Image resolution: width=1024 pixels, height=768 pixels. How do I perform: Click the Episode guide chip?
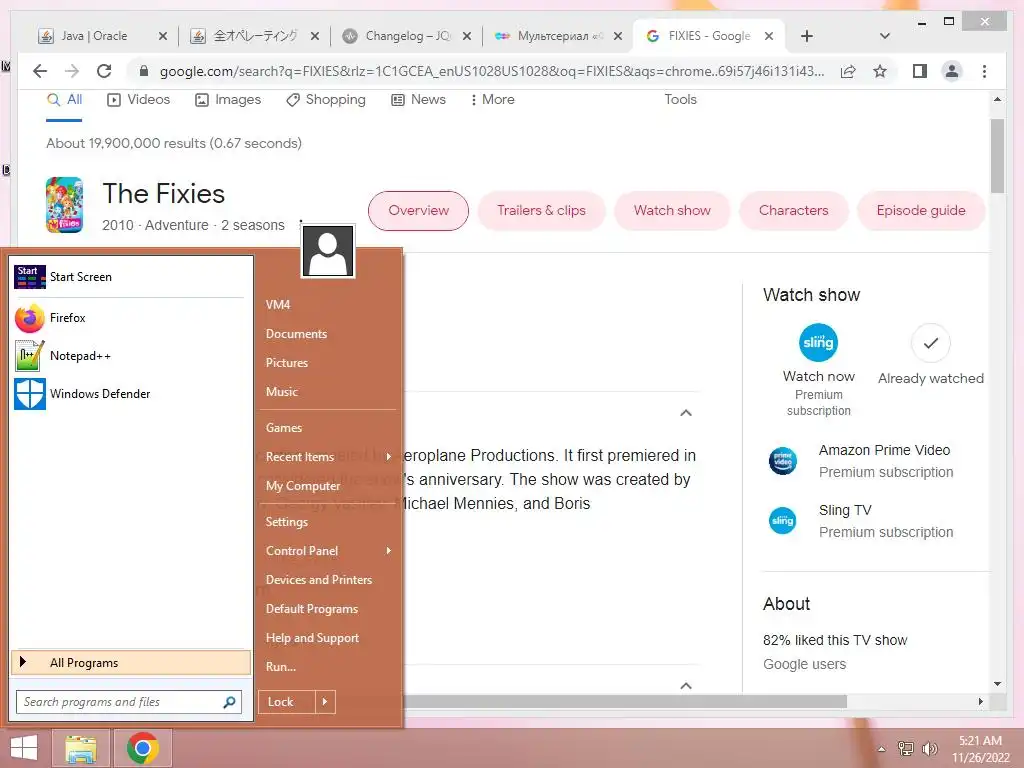(921, 210)
